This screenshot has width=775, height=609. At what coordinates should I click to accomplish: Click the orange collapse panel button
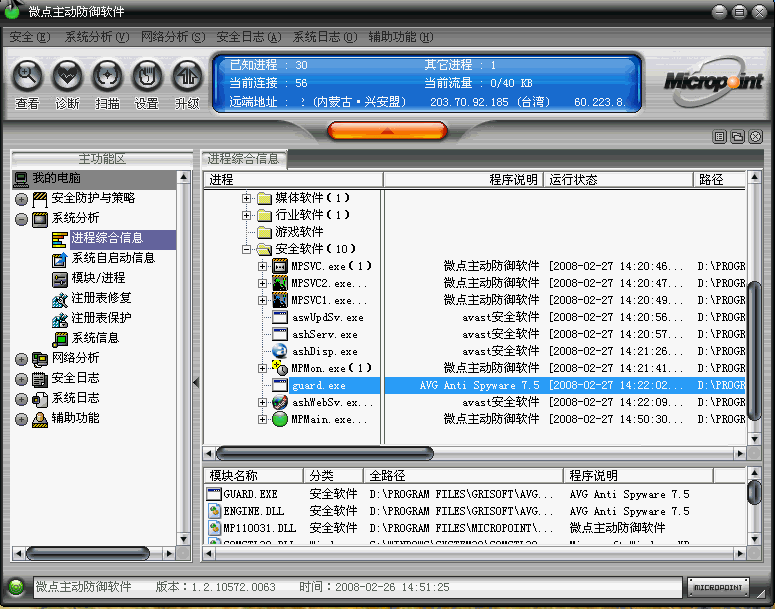pos(387,131)
